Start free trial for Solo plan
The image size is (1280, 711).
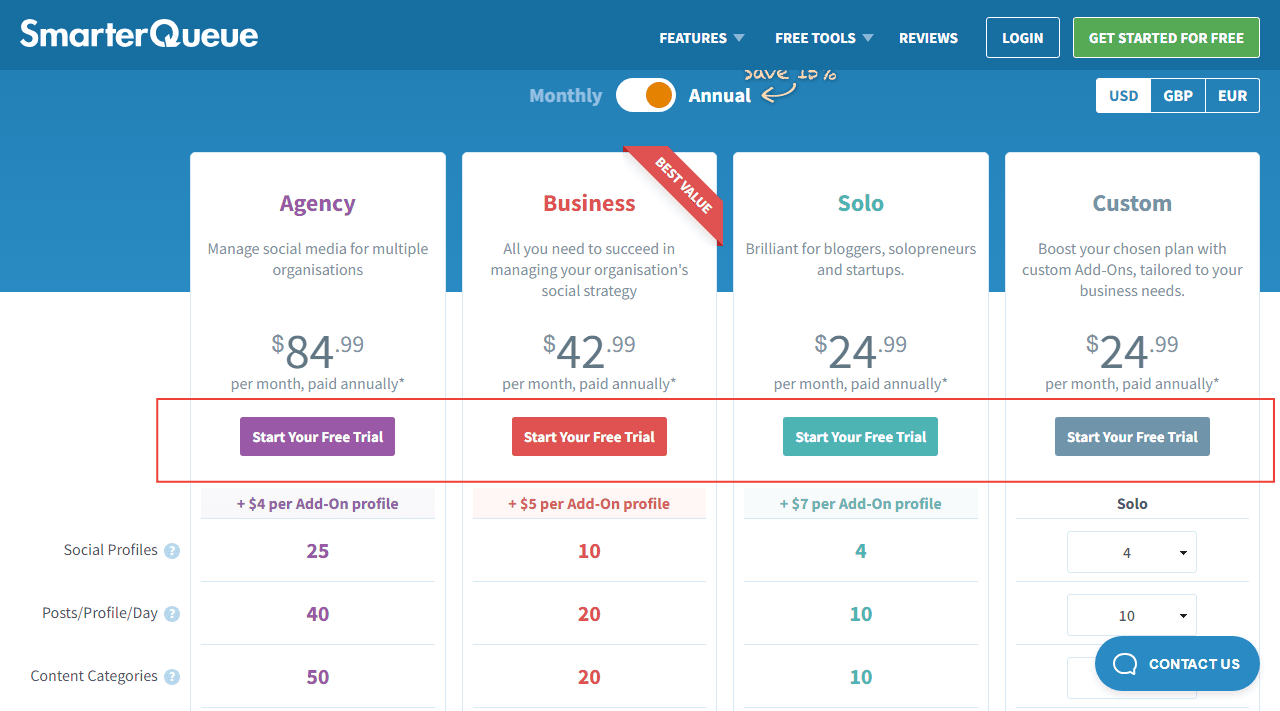[x=860, y=437]
